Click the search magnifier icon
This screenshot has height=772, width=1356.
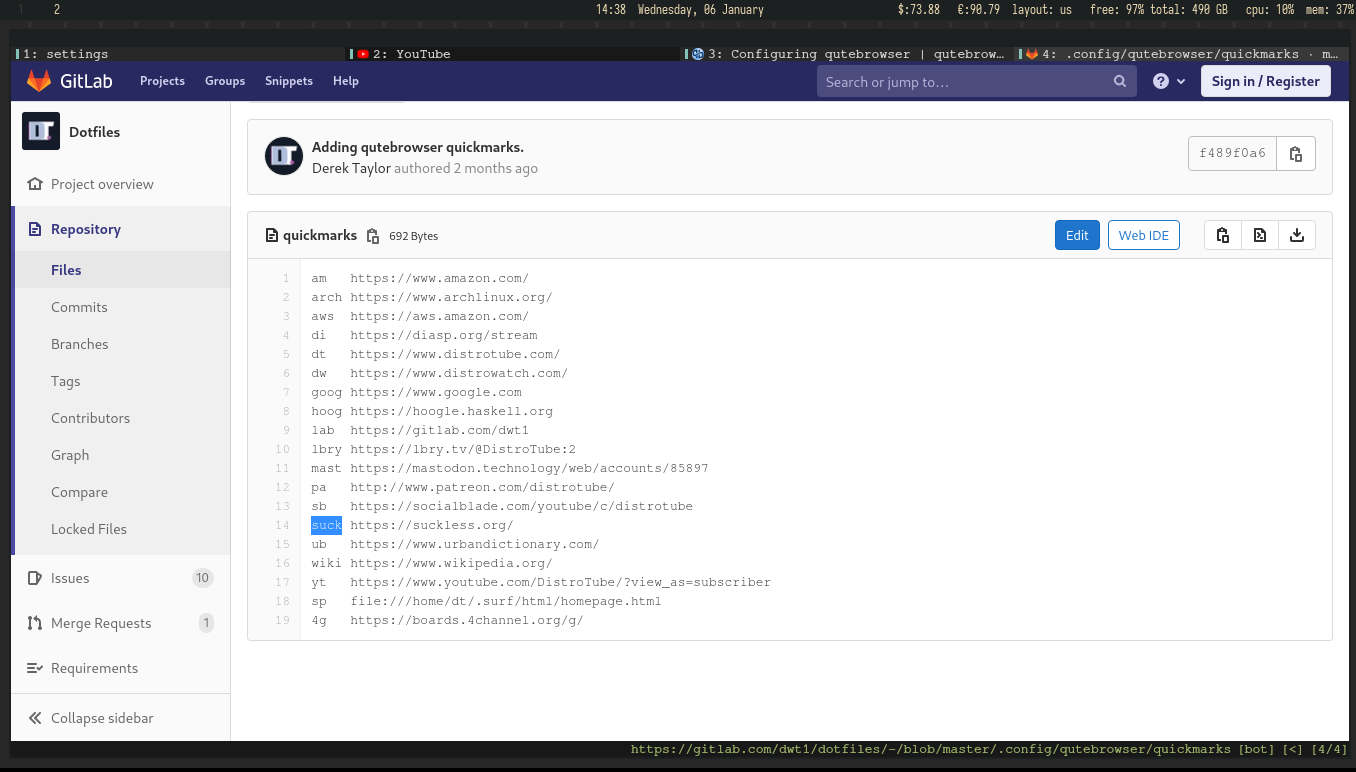[x=1120, y=82]
